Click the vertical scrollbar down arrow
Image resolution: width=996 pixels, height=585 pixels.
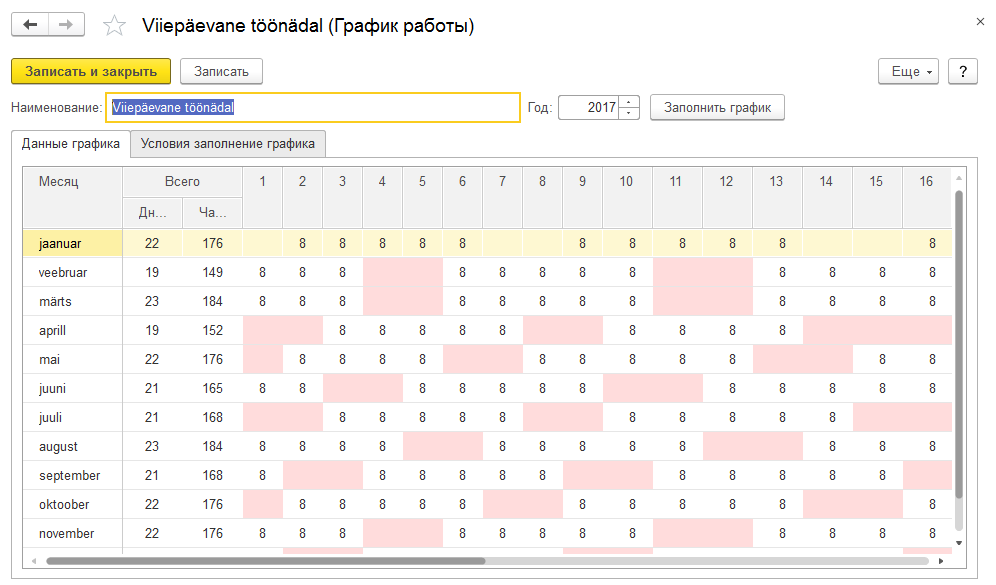[x=960, y=543]
